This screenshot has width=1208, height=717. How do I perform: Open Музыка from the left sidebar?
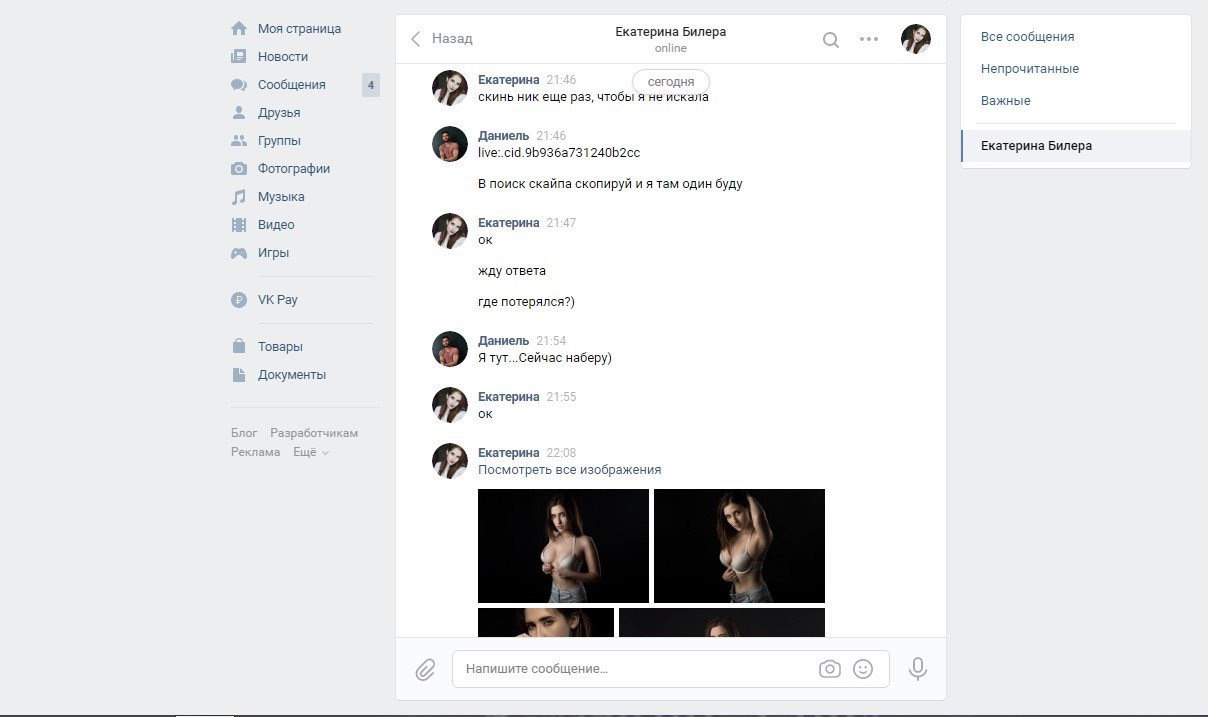[x=281, y=197]
